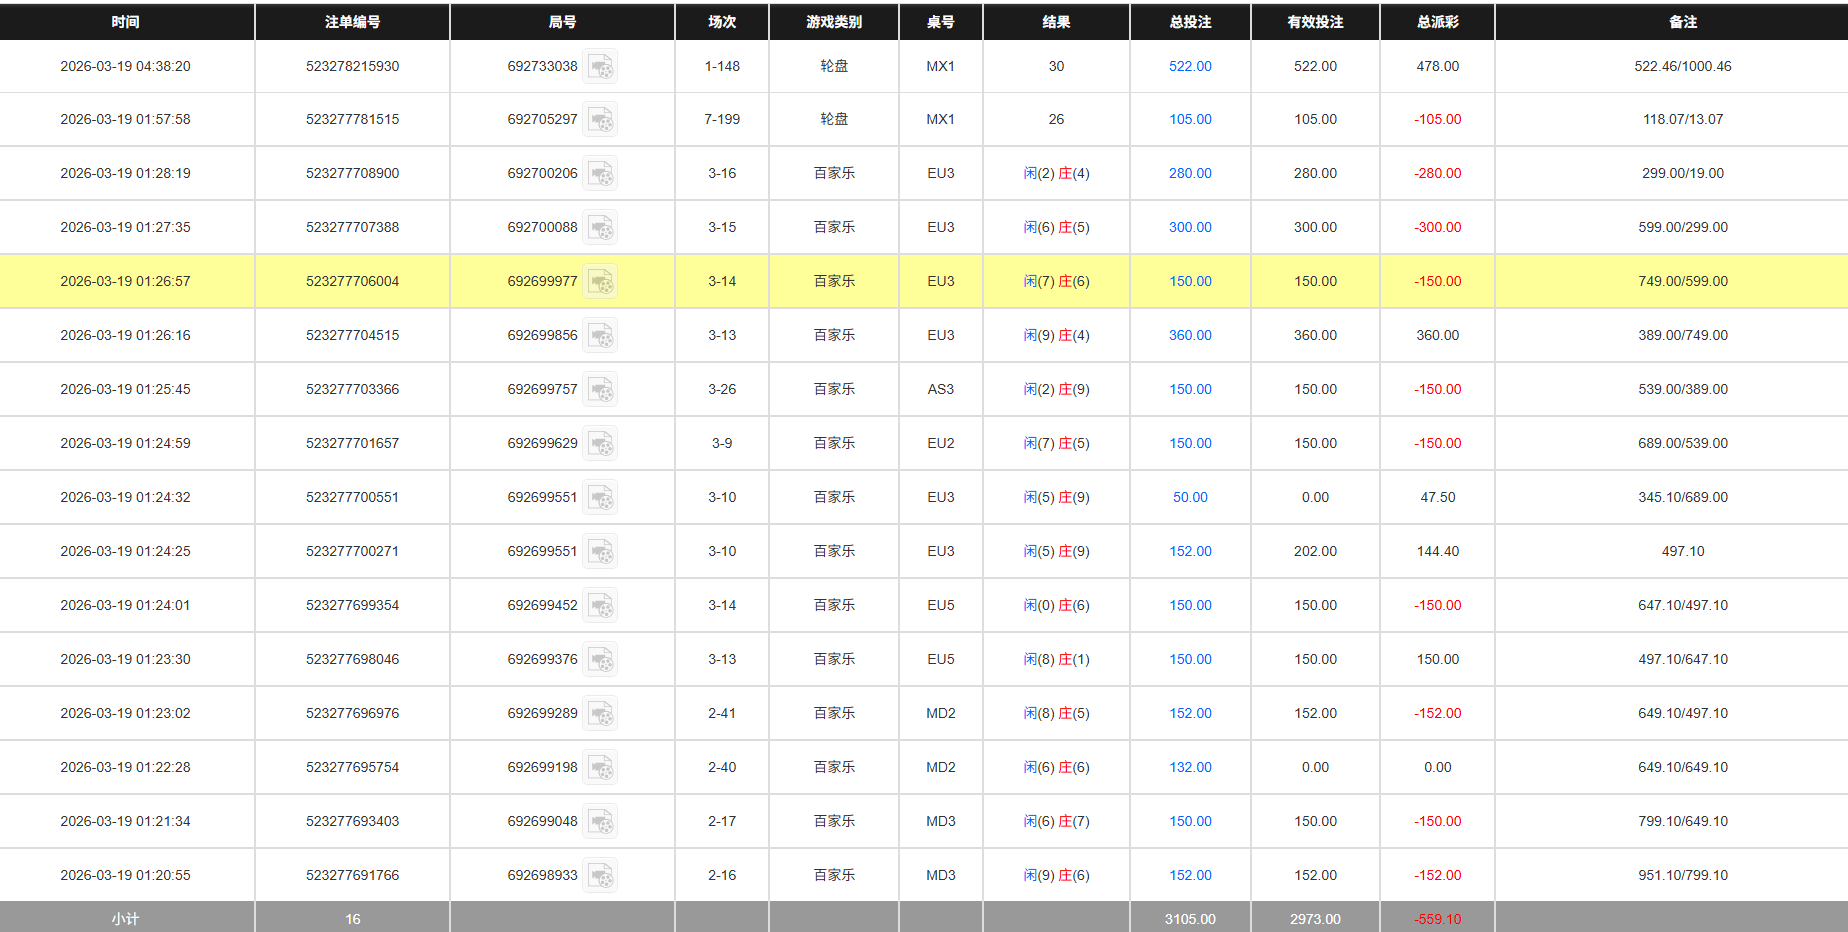Open video replay for round 692699289
Viewport: 1848px width, 932px height.
(601, 713)
